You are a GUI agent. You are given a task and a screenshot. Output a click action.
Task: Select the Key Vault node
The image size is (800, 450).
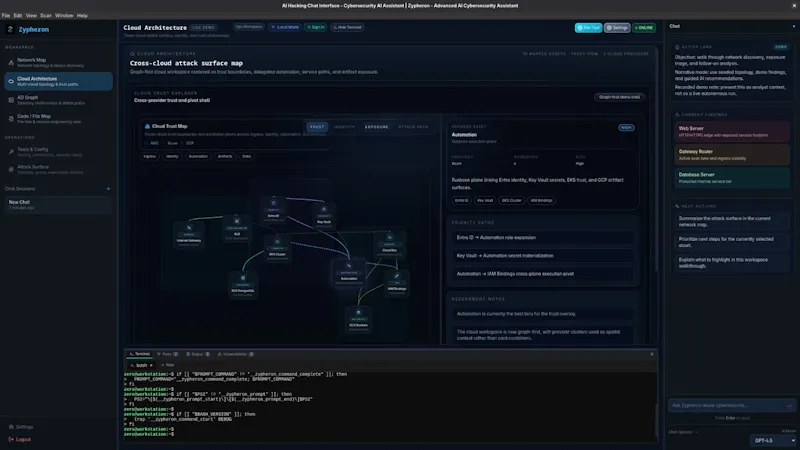(324, 216)
